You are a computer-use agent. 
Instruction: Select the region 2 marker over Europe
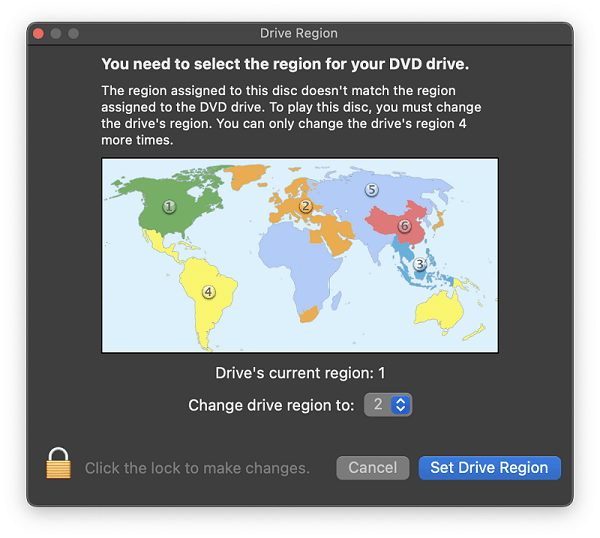point(306,207)
